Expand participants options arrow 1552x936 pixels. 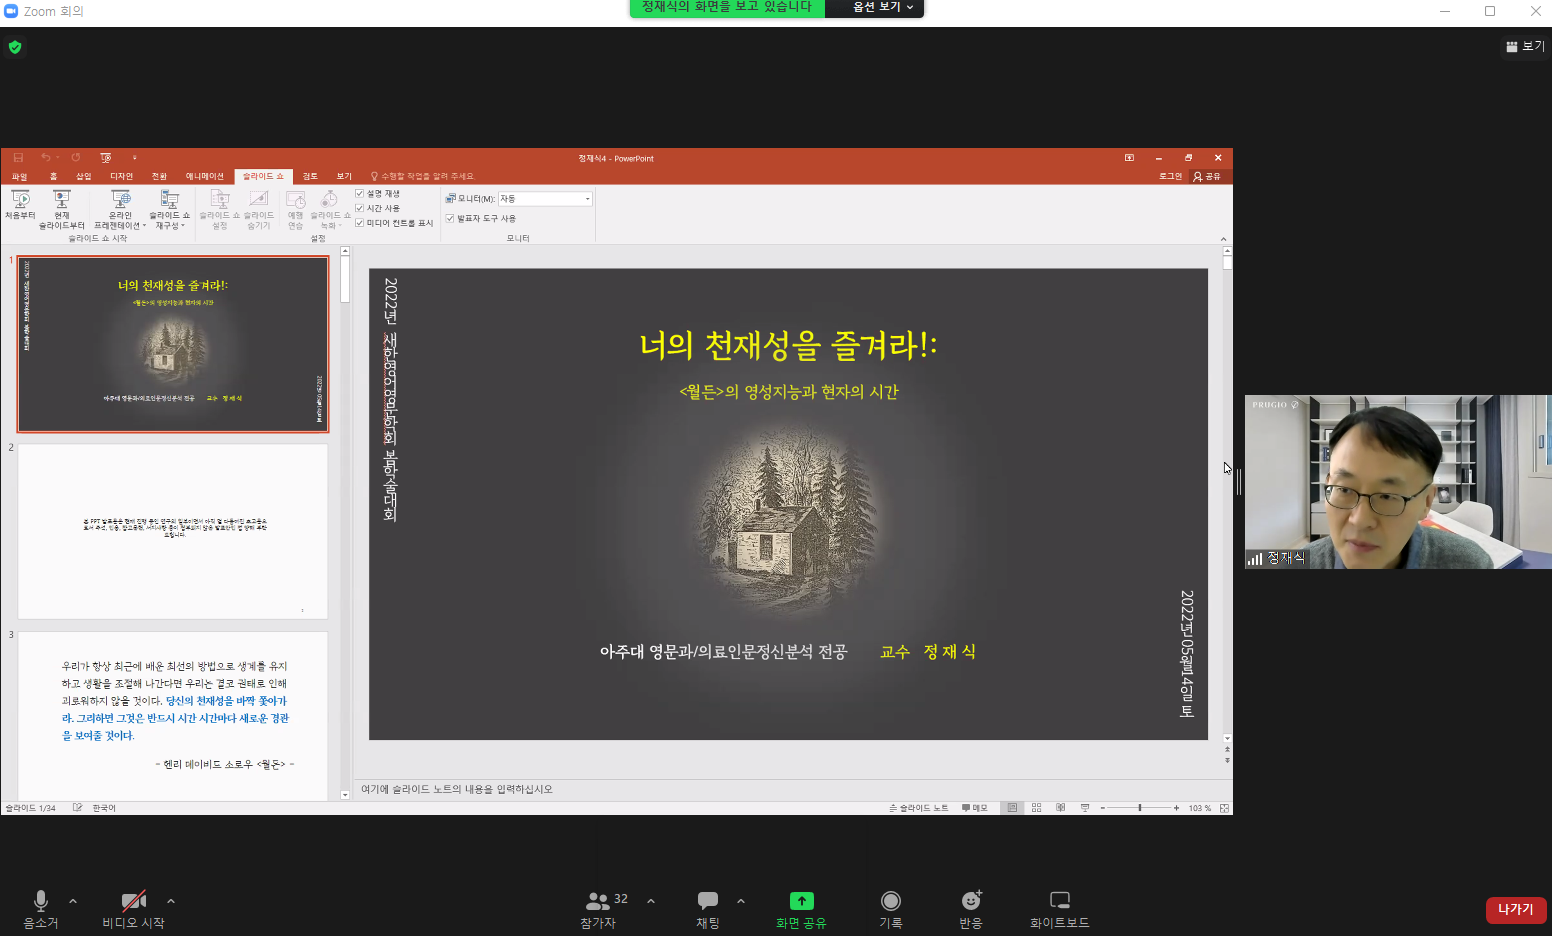click(x=651, y=901)
